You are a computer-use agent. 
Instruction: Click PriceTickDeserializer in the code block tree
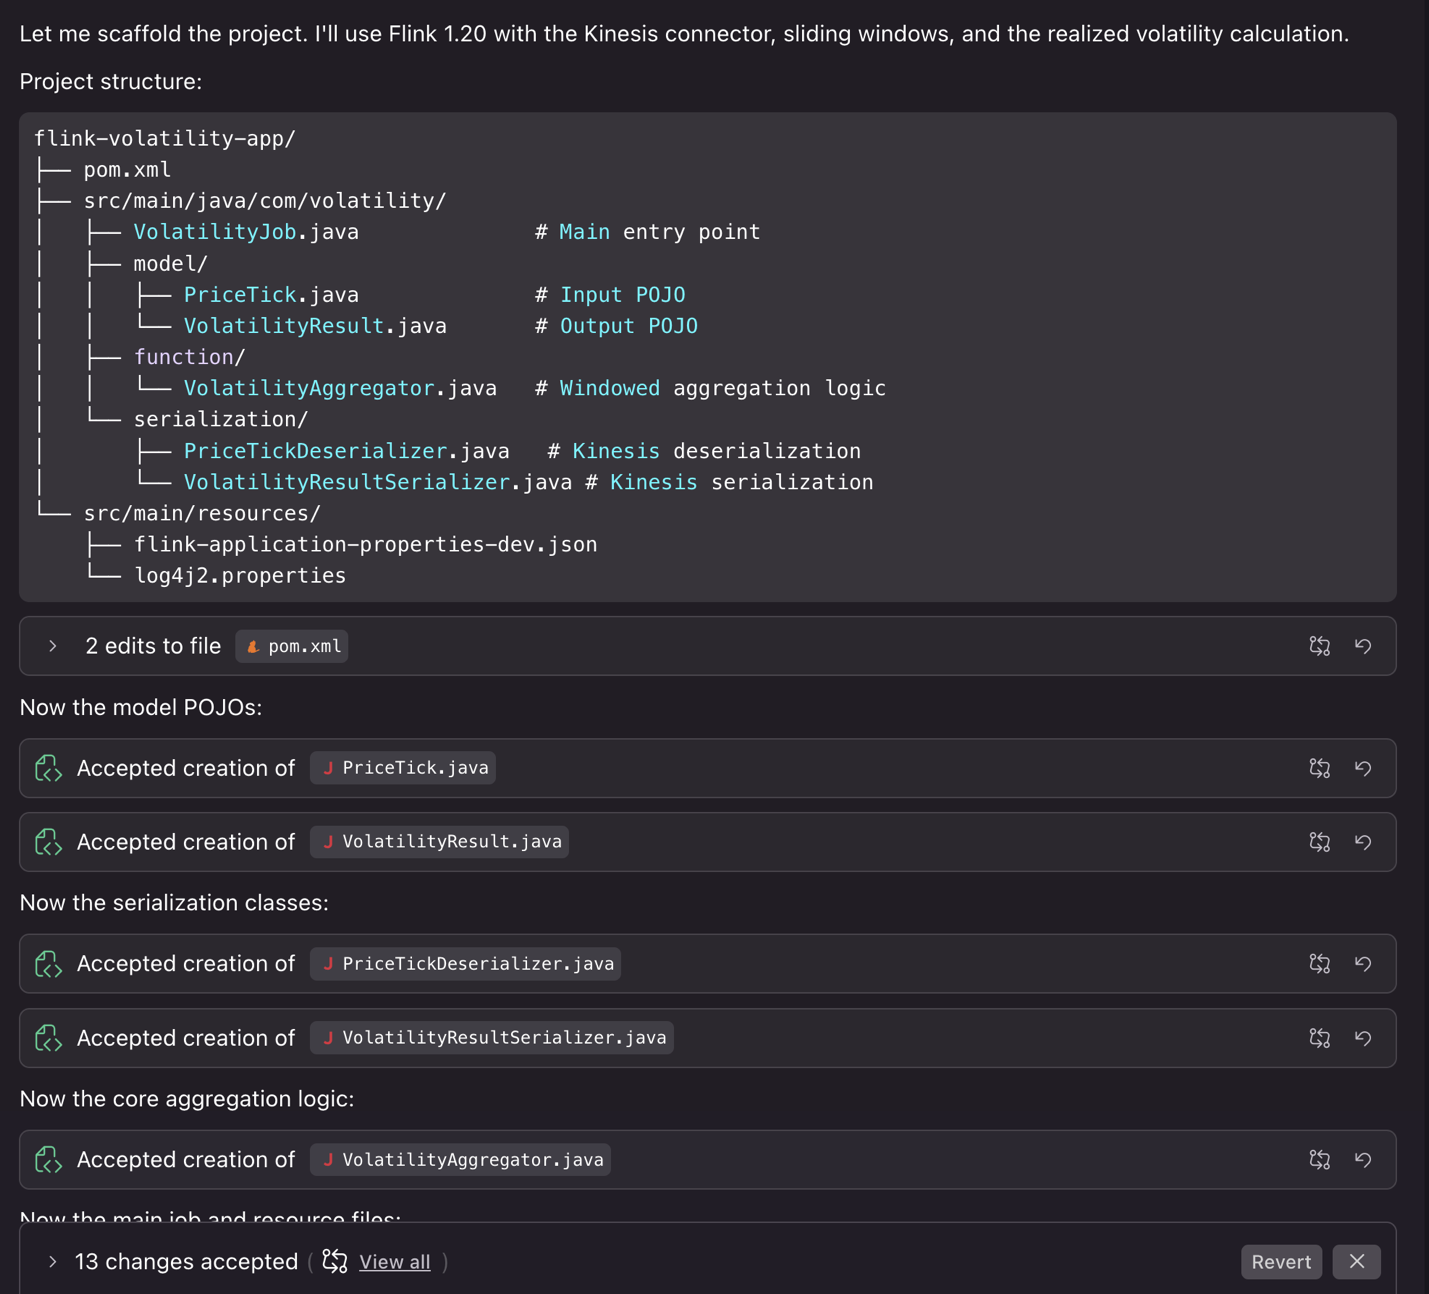coord(315,451)
